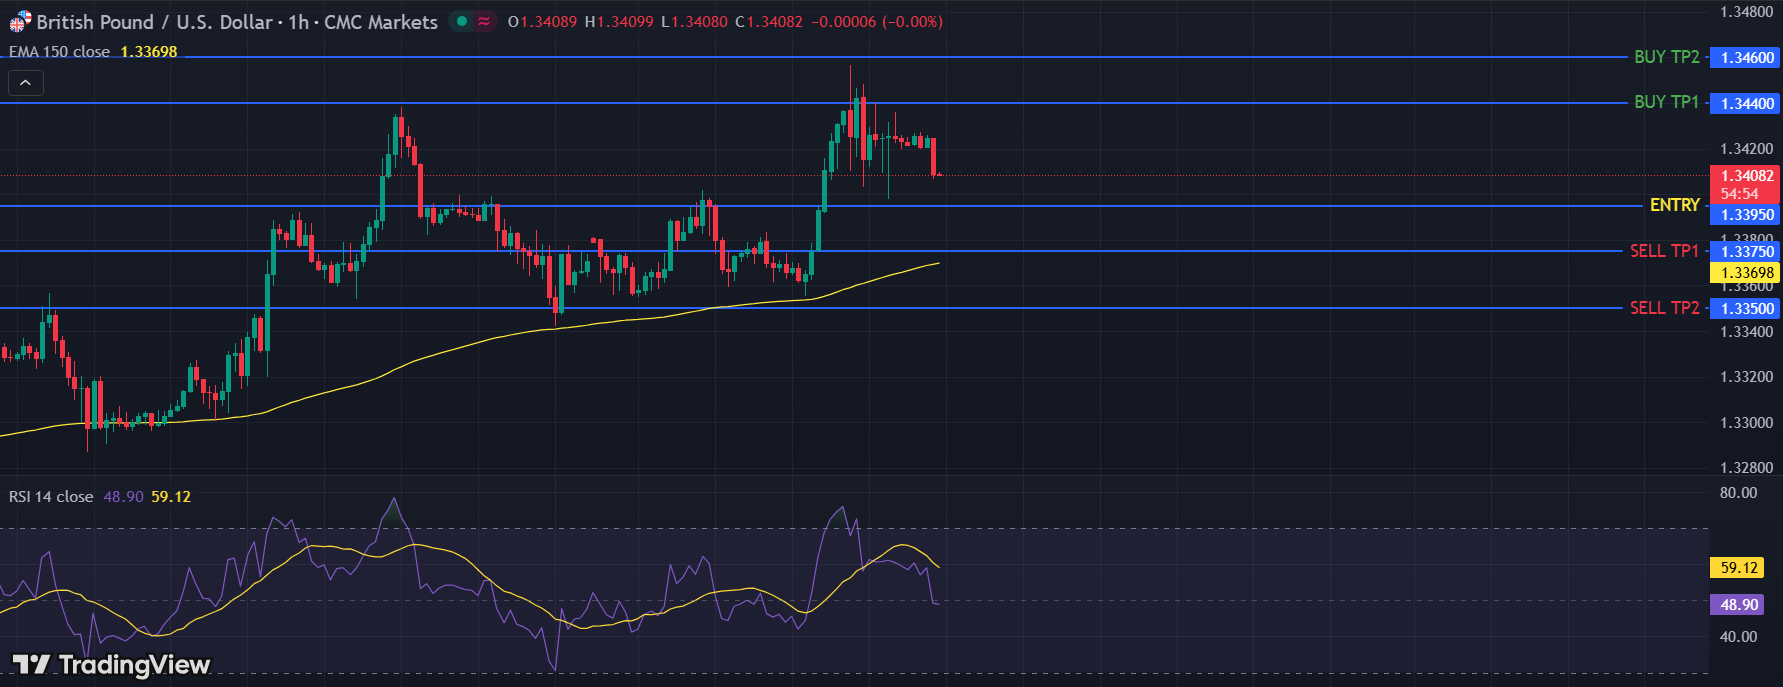Click the TradingView logo
1783x687 pixels.
(111, 664)
